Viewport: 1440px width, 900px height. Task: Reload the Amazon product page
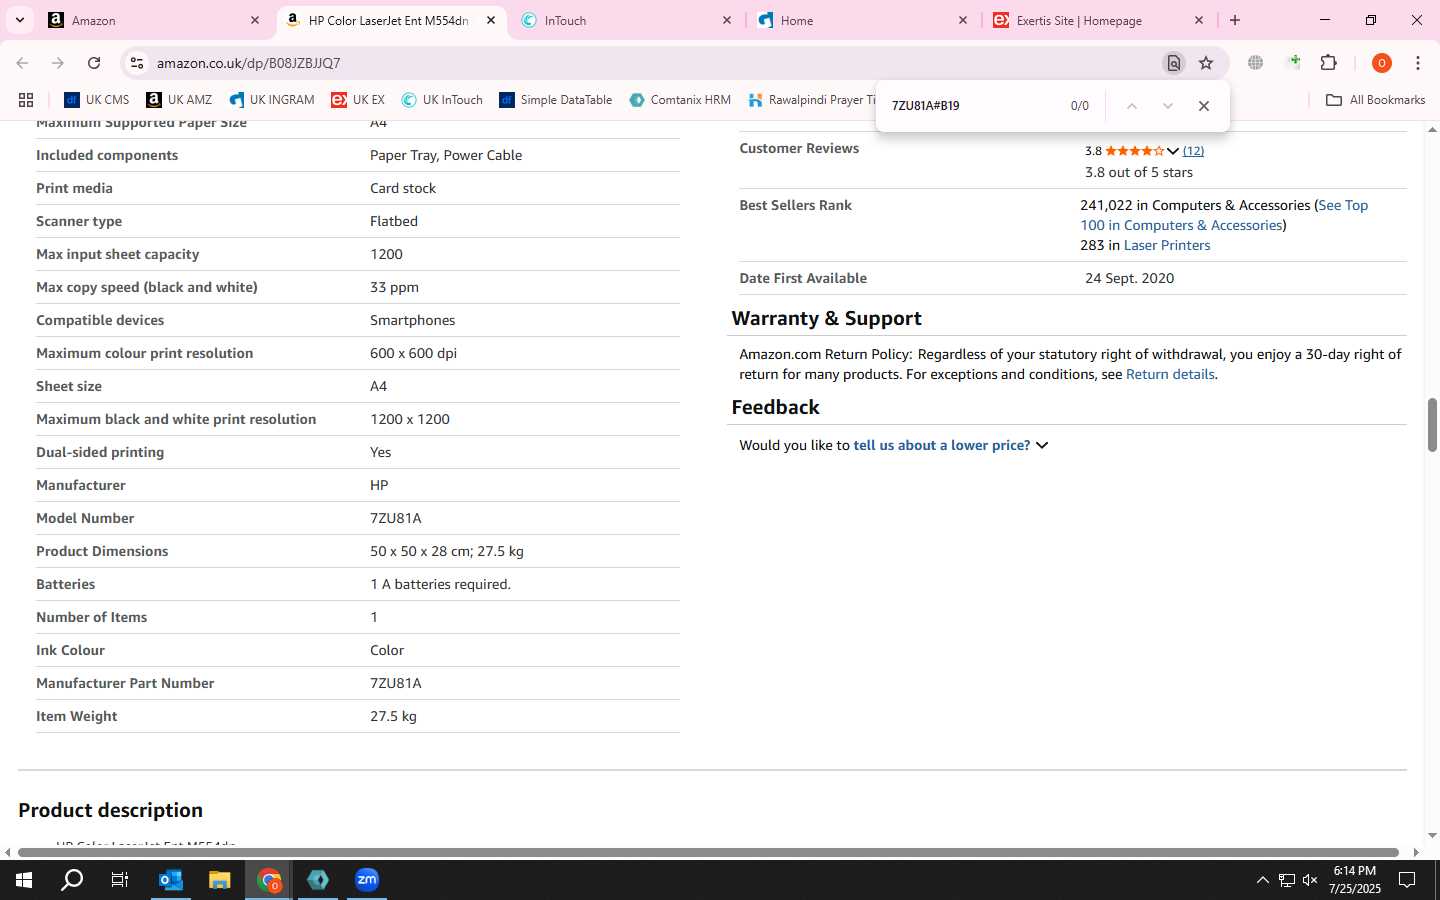[94, 63]
